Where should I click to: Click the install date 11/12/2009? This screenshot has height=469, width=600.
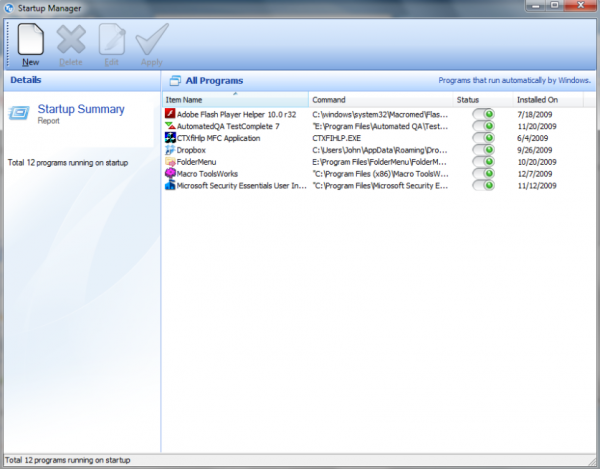click(537, 186)
